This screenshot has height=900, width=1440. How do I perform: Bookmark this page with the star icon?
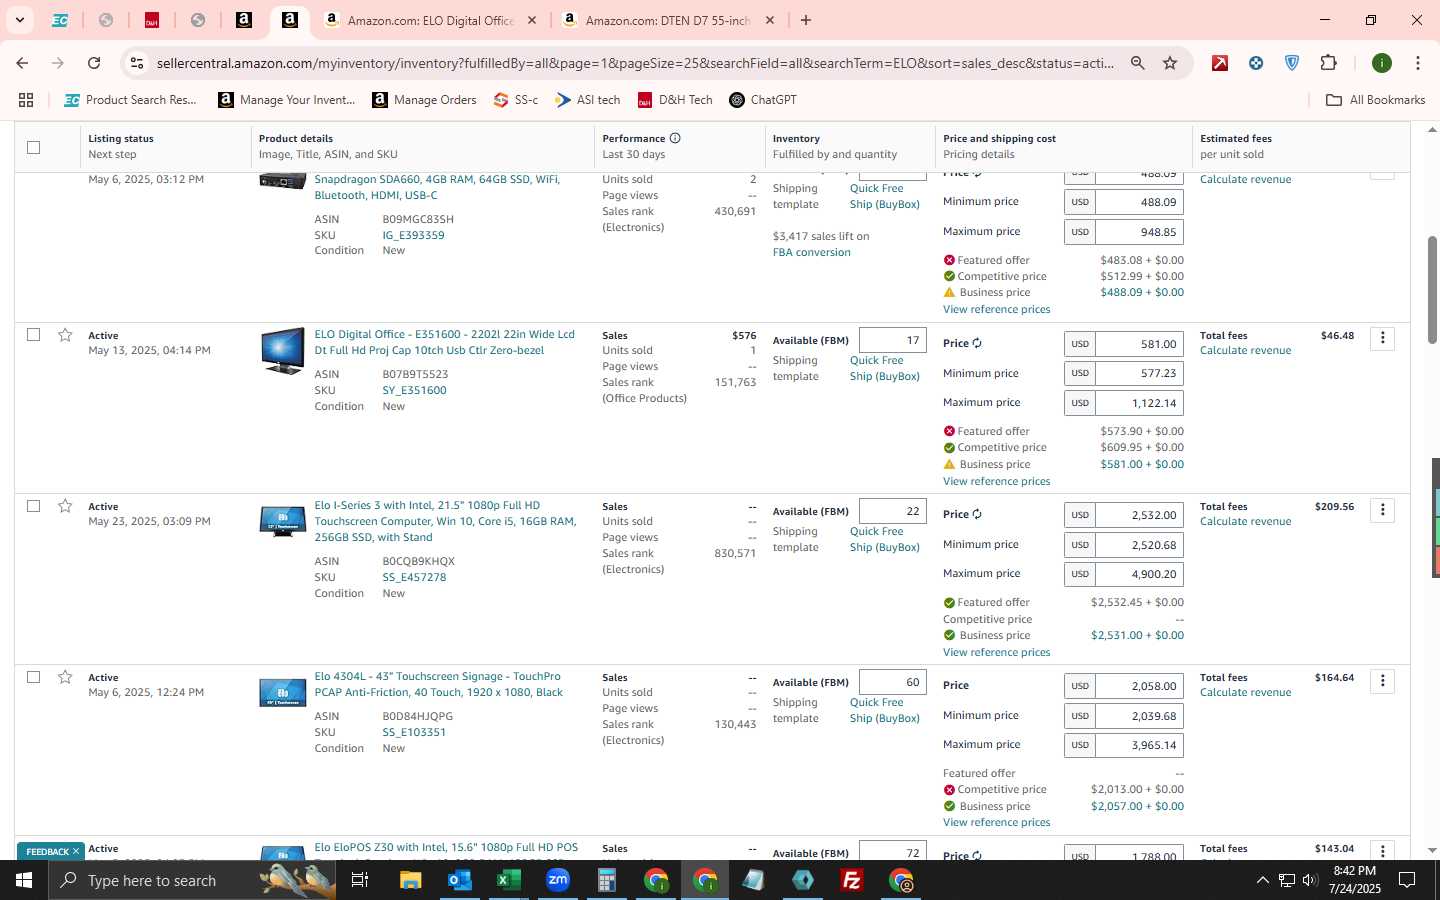1170,63
